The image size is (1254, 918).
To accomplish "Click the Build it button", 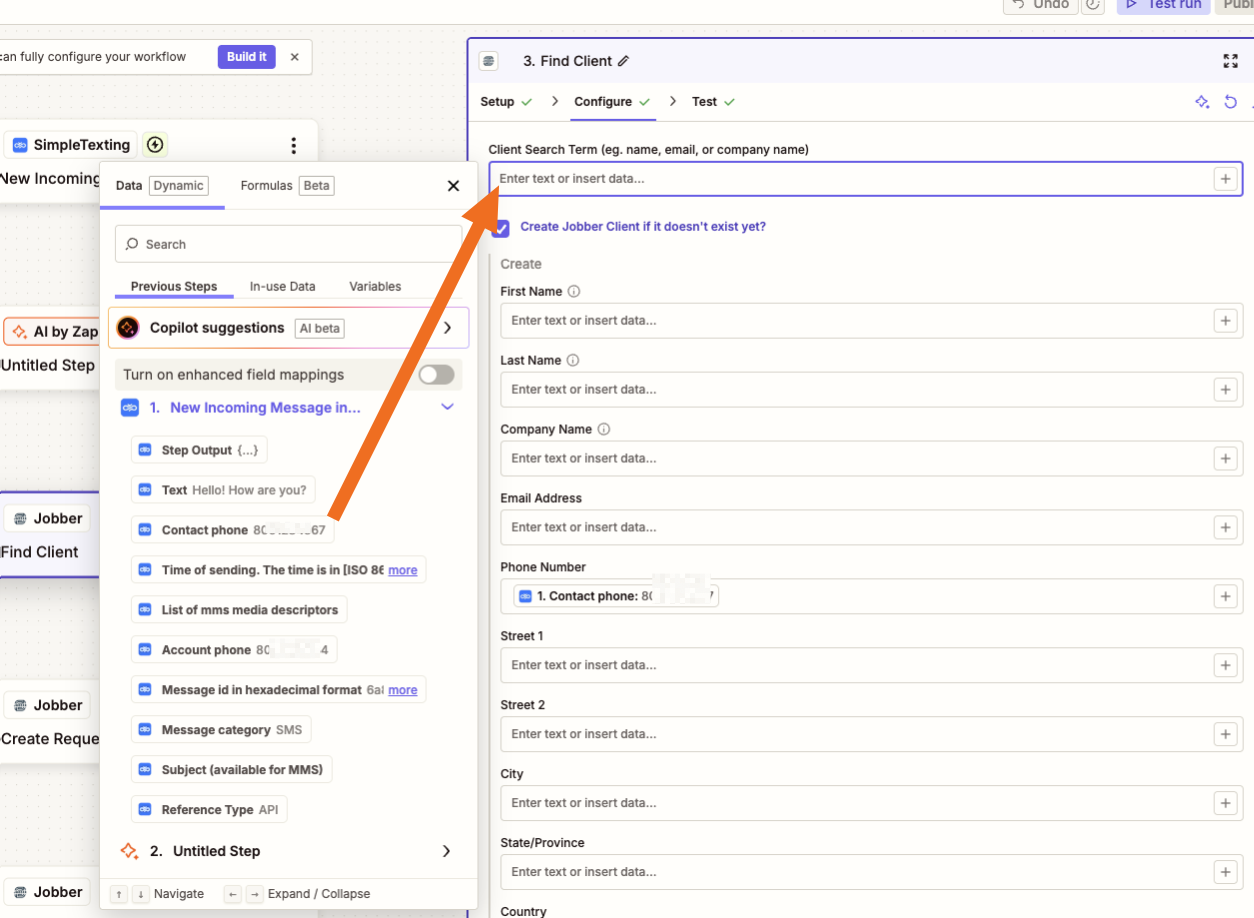I will pyautogui.click(x=247, y=57).
